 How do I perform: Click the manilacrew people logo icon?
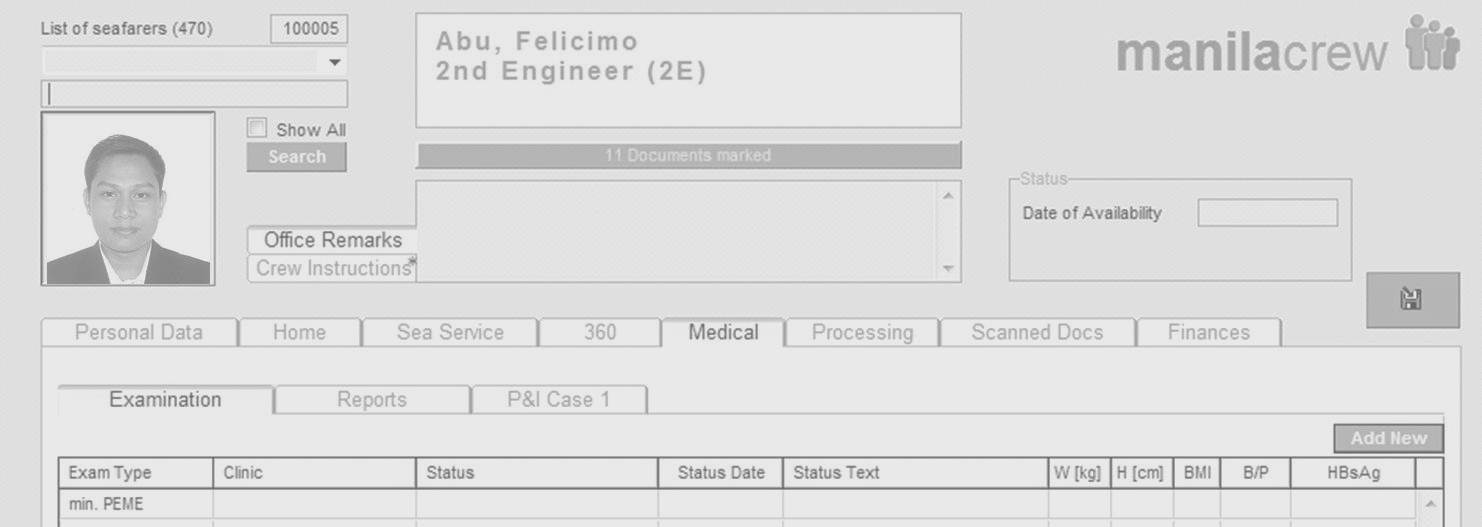pyautogui.click(x=1432, y=45)
